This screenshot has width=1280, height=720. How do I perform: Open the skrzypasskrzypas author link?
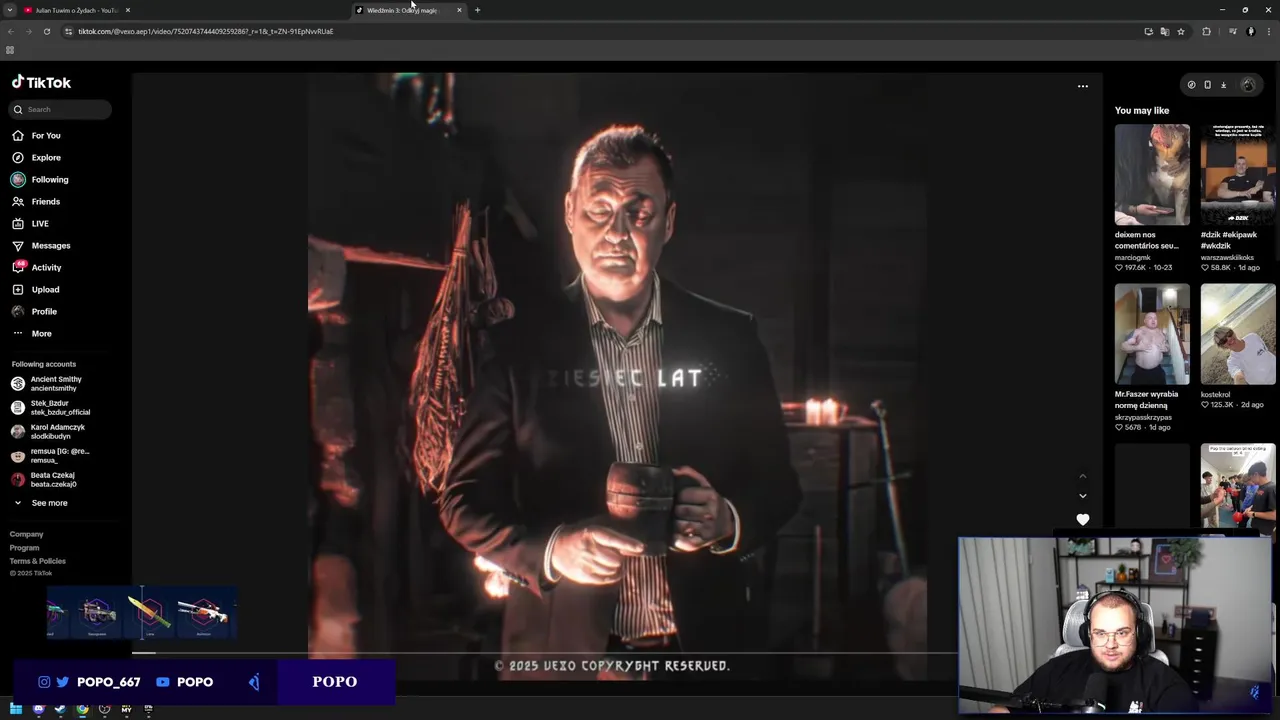click(x=1144, y=416)
